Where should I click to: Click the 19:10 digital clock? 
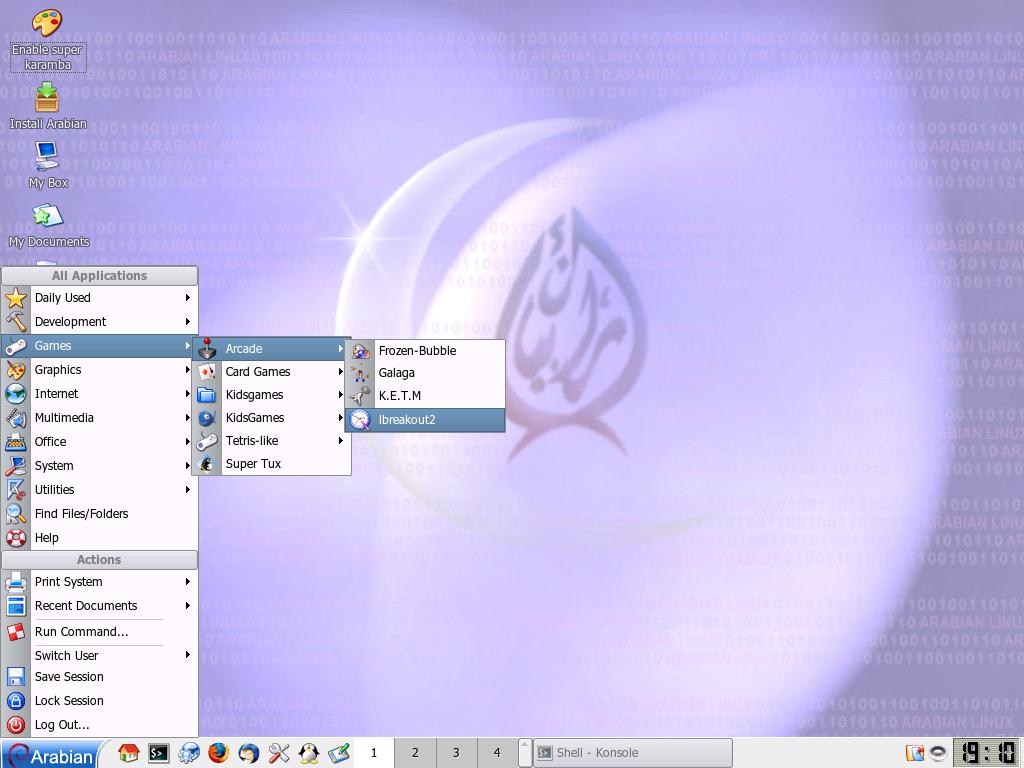[x=986, y=753]
